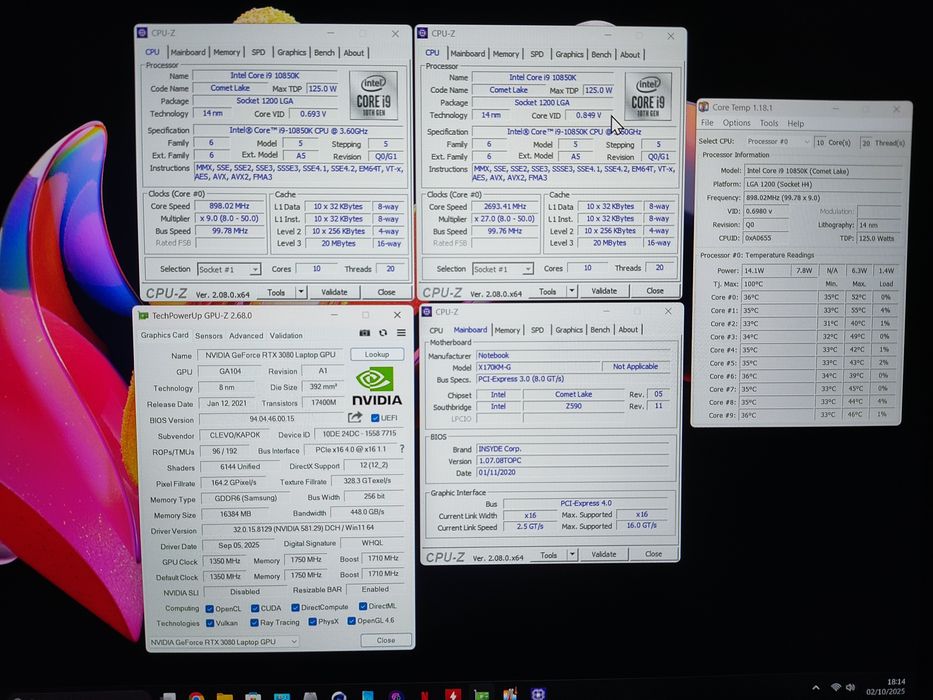933x700 pixels.
Task: Open the Options menu in Core Temp
Action: tap(737, 123)
